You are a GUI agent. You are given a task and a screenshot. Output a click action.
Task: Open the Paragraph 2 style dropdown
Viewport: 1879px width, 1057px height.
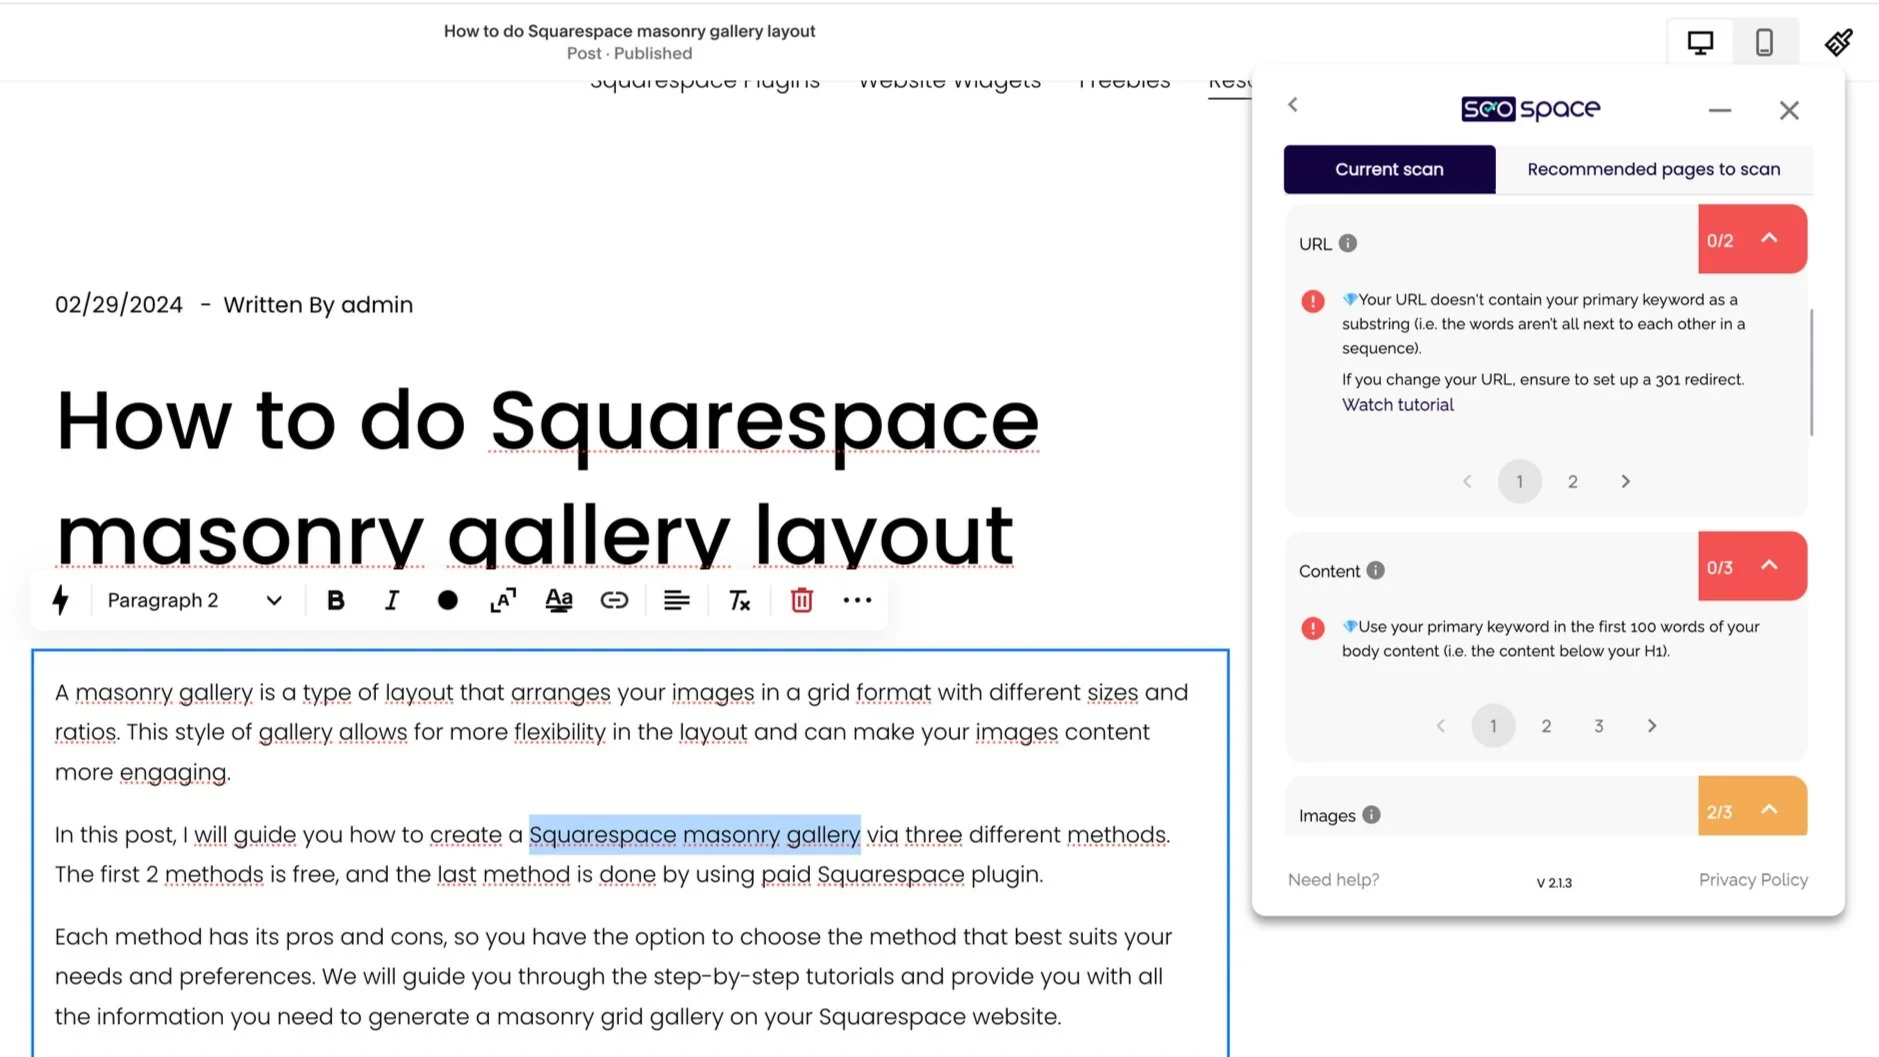[x=194, y=600]
